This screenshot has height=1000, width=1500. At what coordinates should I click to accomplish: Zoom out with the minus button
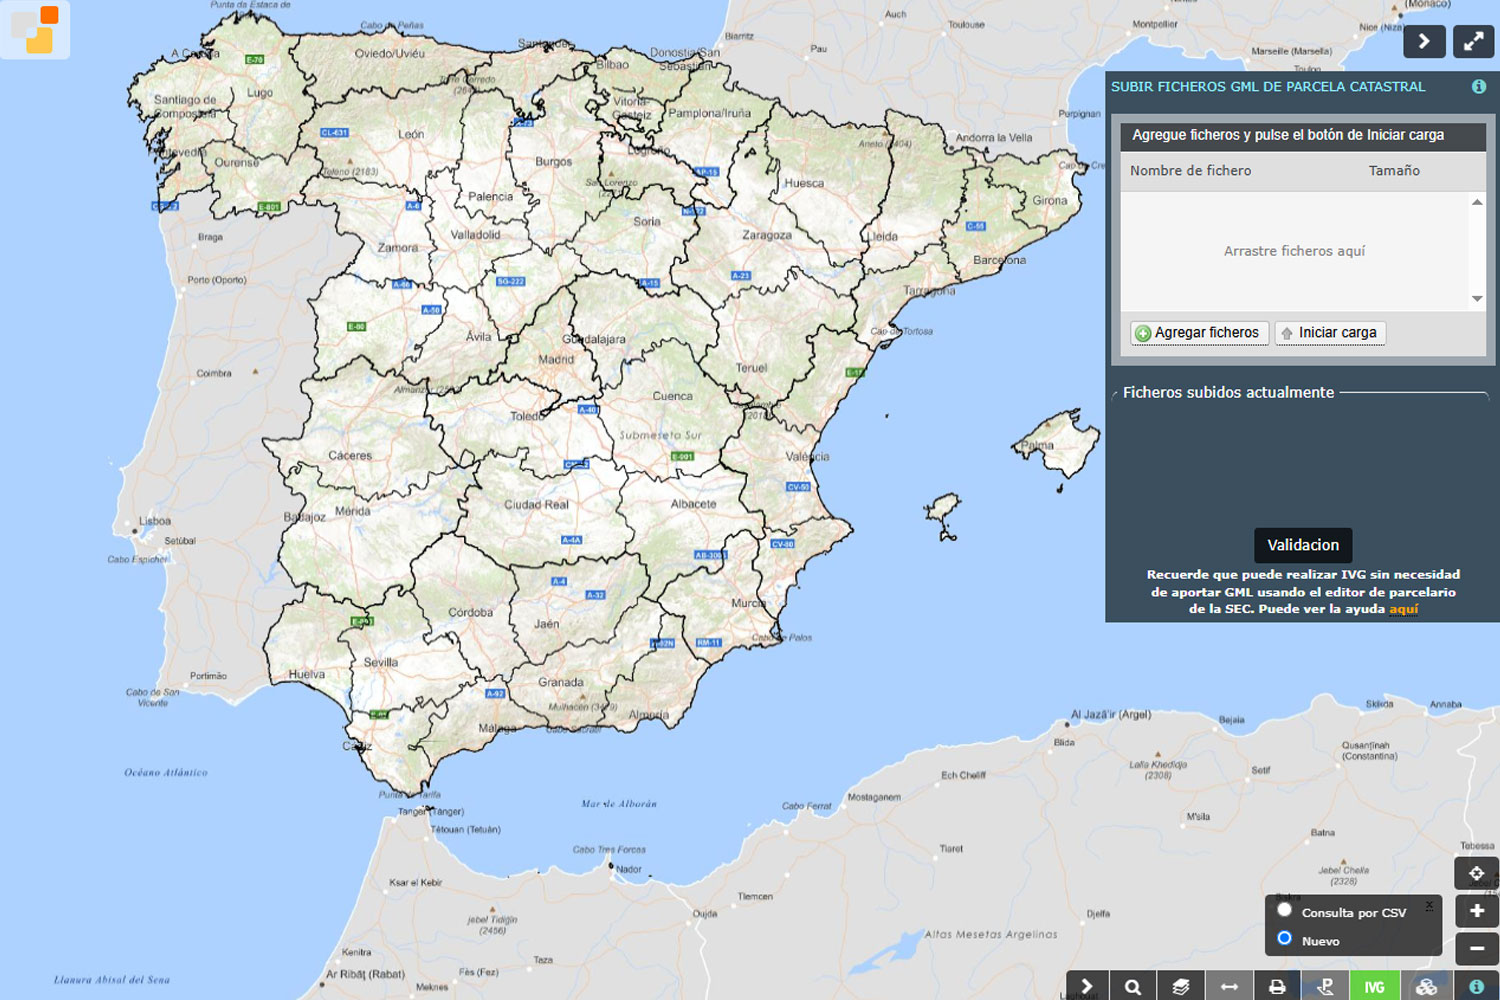1477,948
